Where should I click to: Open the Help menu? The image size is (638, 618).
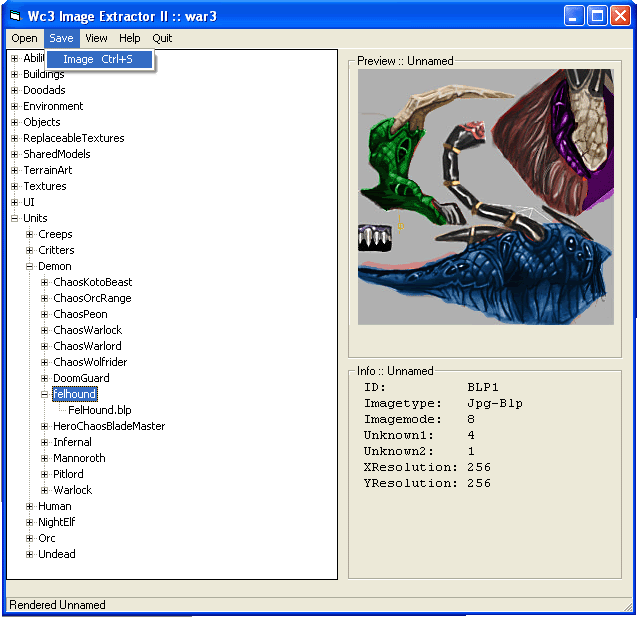point(129,38)
